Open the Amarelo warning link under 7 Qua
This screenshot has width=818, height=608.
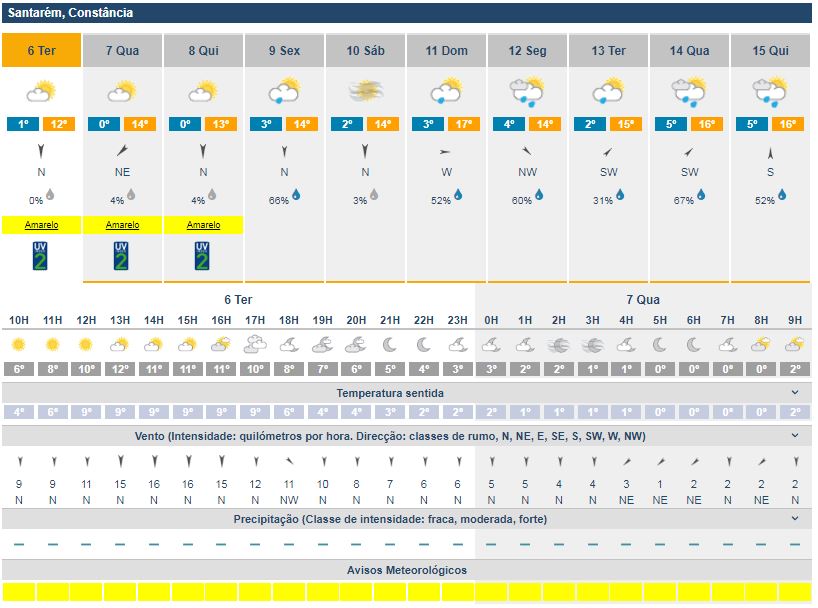pos(122,225)
